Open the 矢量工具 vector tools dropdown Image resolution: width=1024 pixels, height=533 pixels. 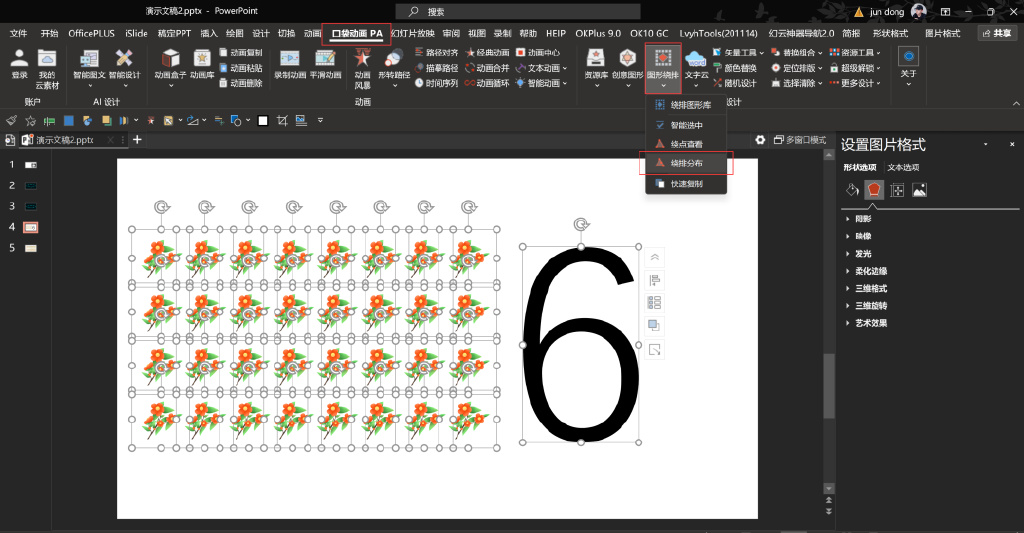(x=738, y=52)
